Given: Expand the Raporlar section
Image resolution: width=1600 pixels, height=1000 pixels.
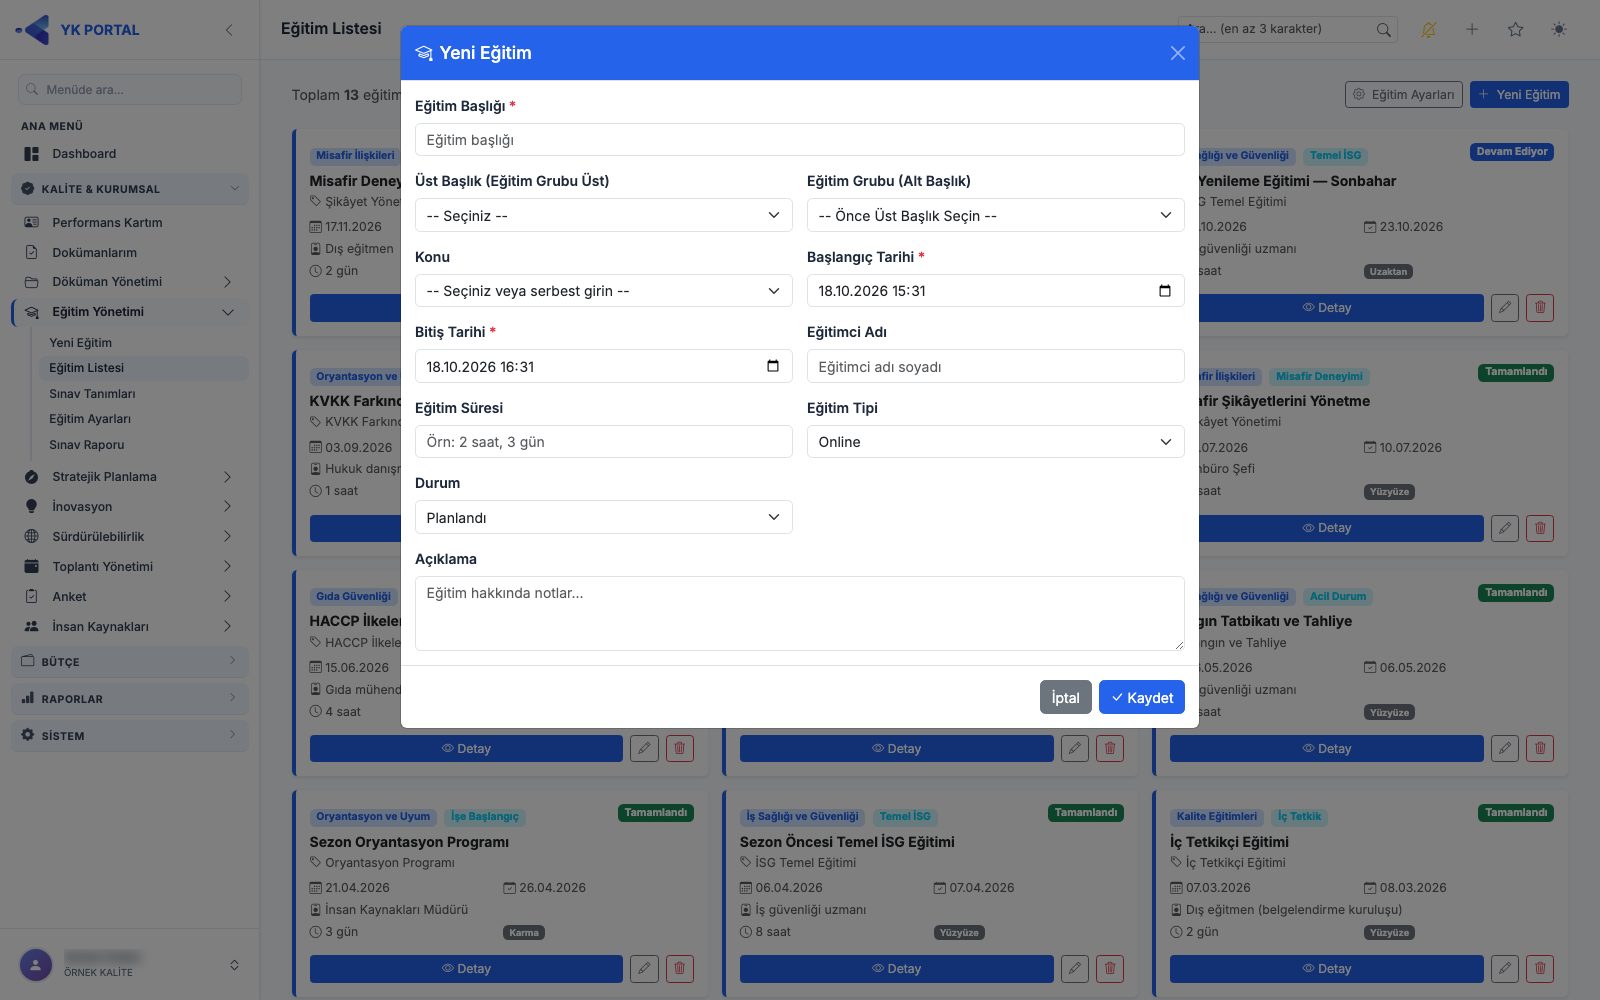Looking at the screenshot, I should pos(130,698).
